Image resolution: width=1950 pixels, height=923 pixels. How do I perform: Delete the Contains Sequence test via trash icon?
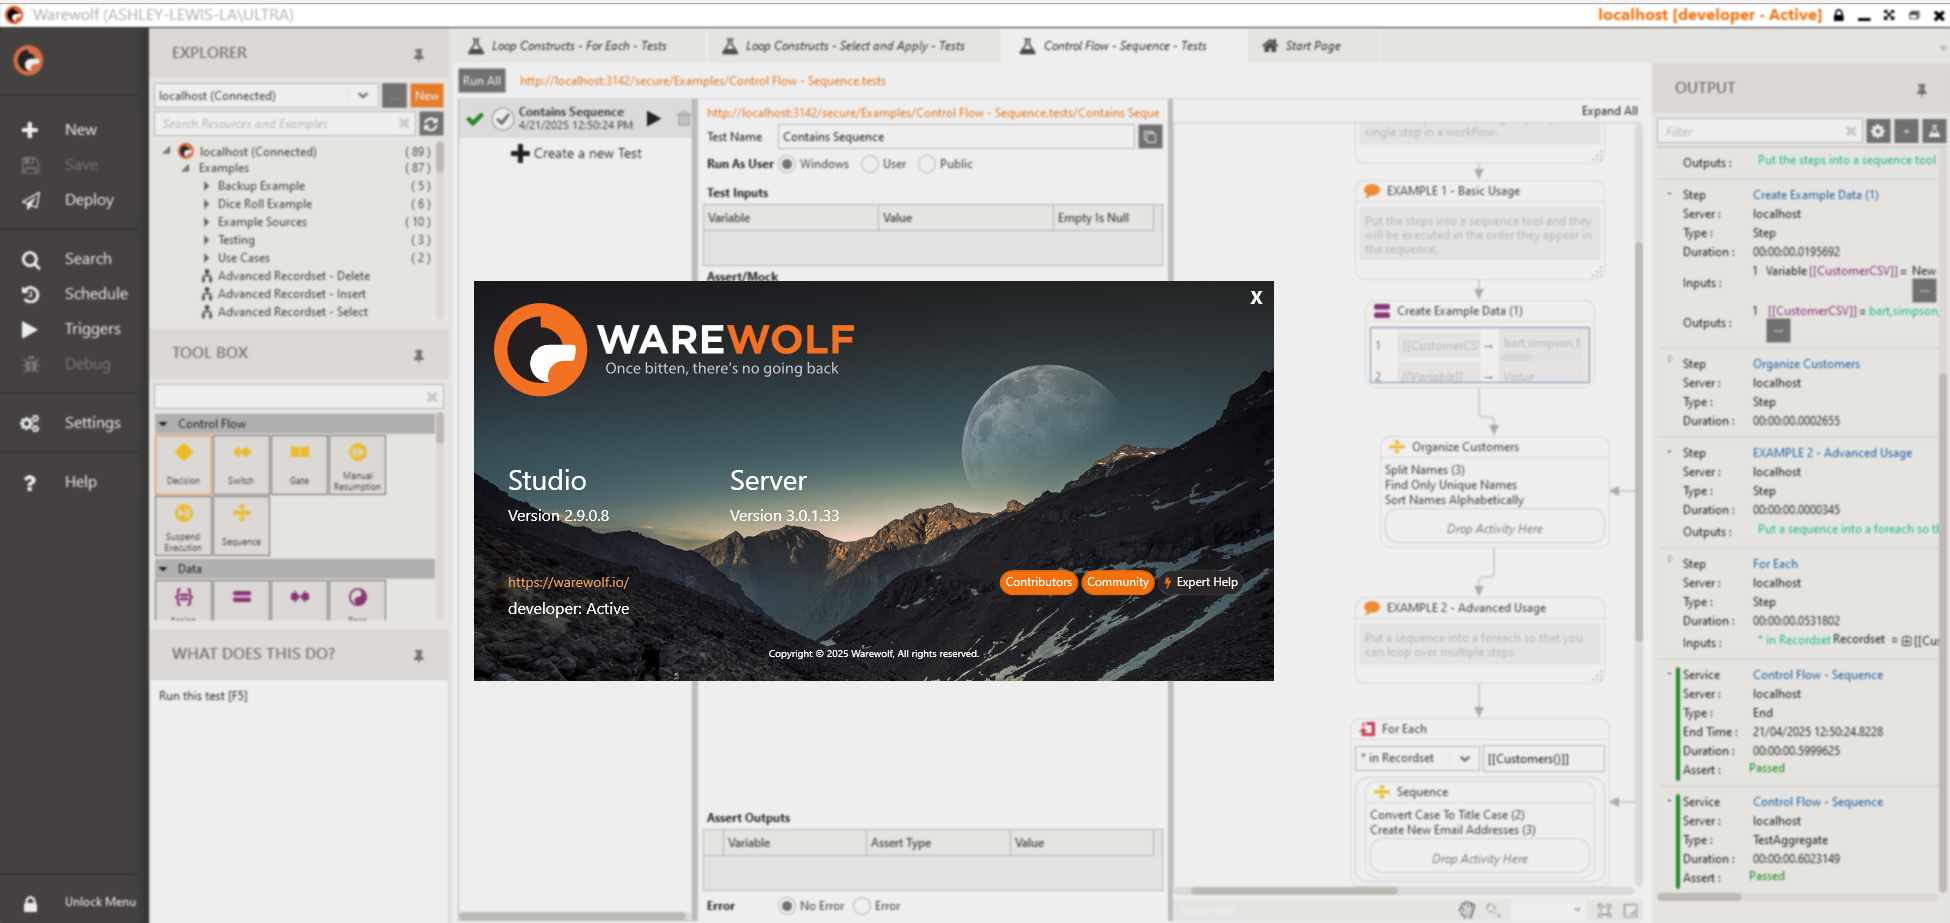(684, 119)
